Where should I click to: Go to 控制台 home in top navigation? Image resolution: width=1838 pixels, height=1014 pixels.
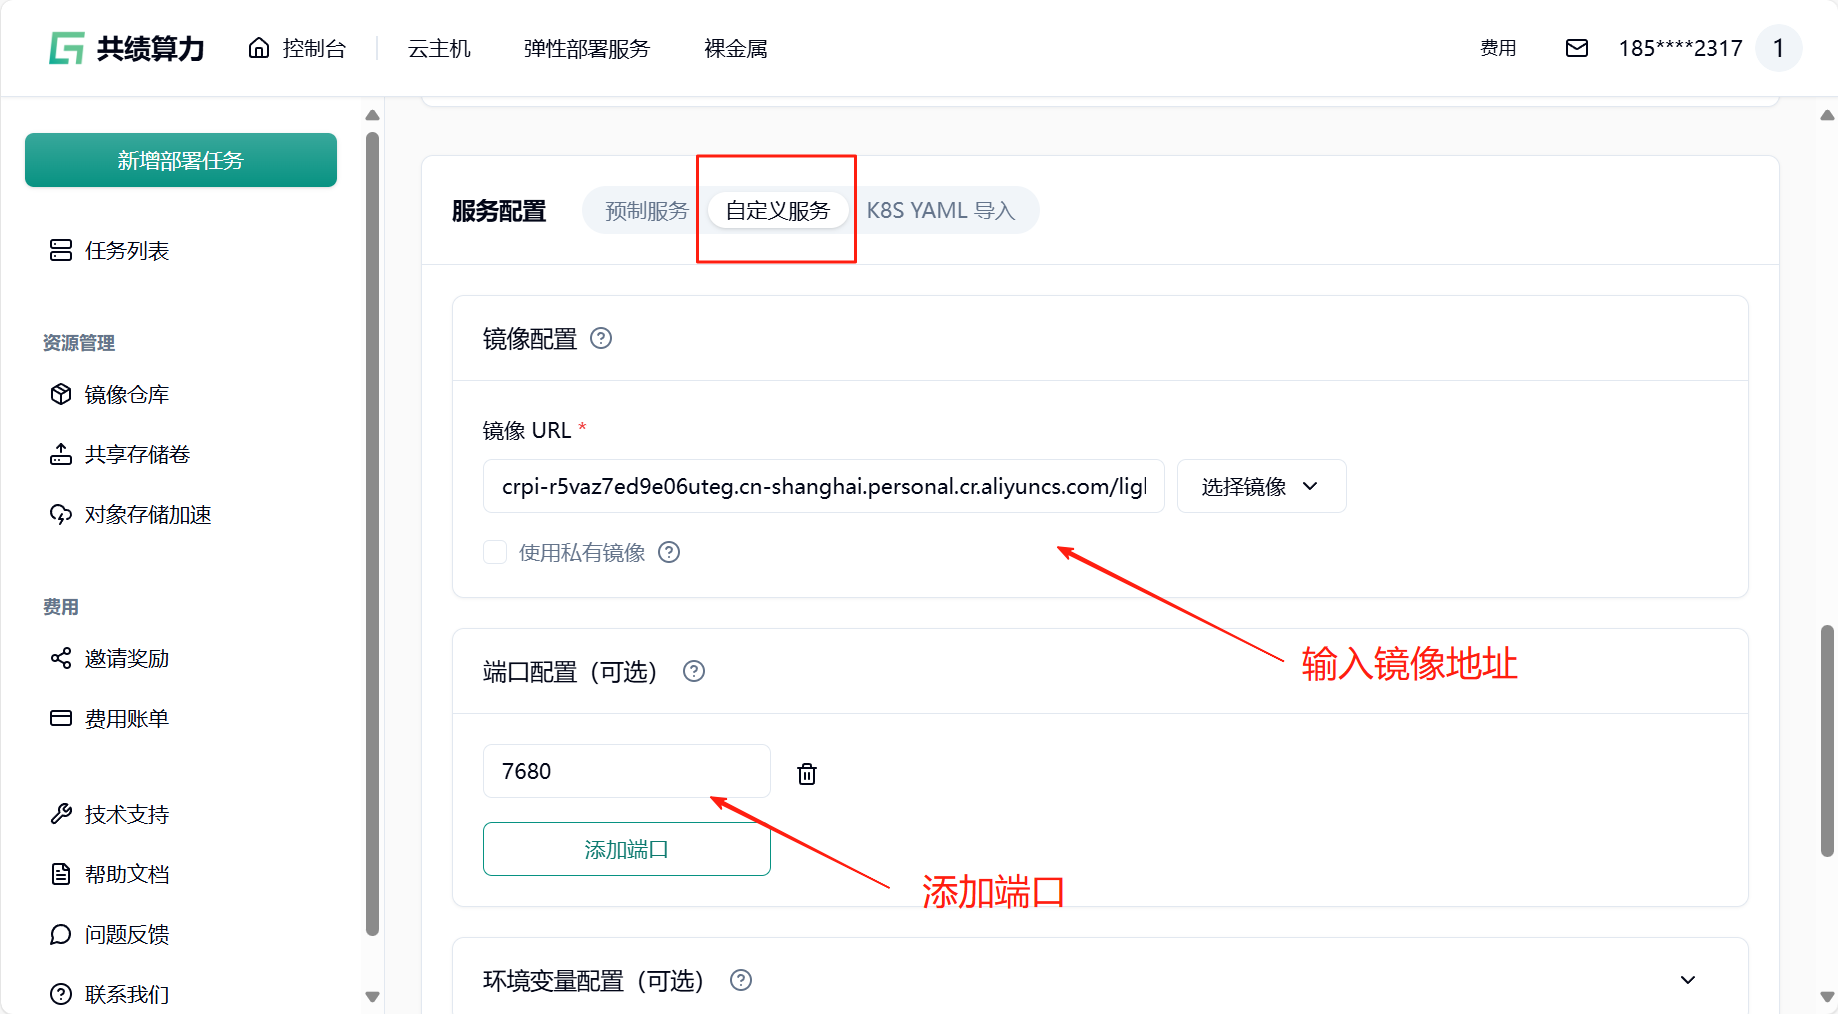point(297,48)
